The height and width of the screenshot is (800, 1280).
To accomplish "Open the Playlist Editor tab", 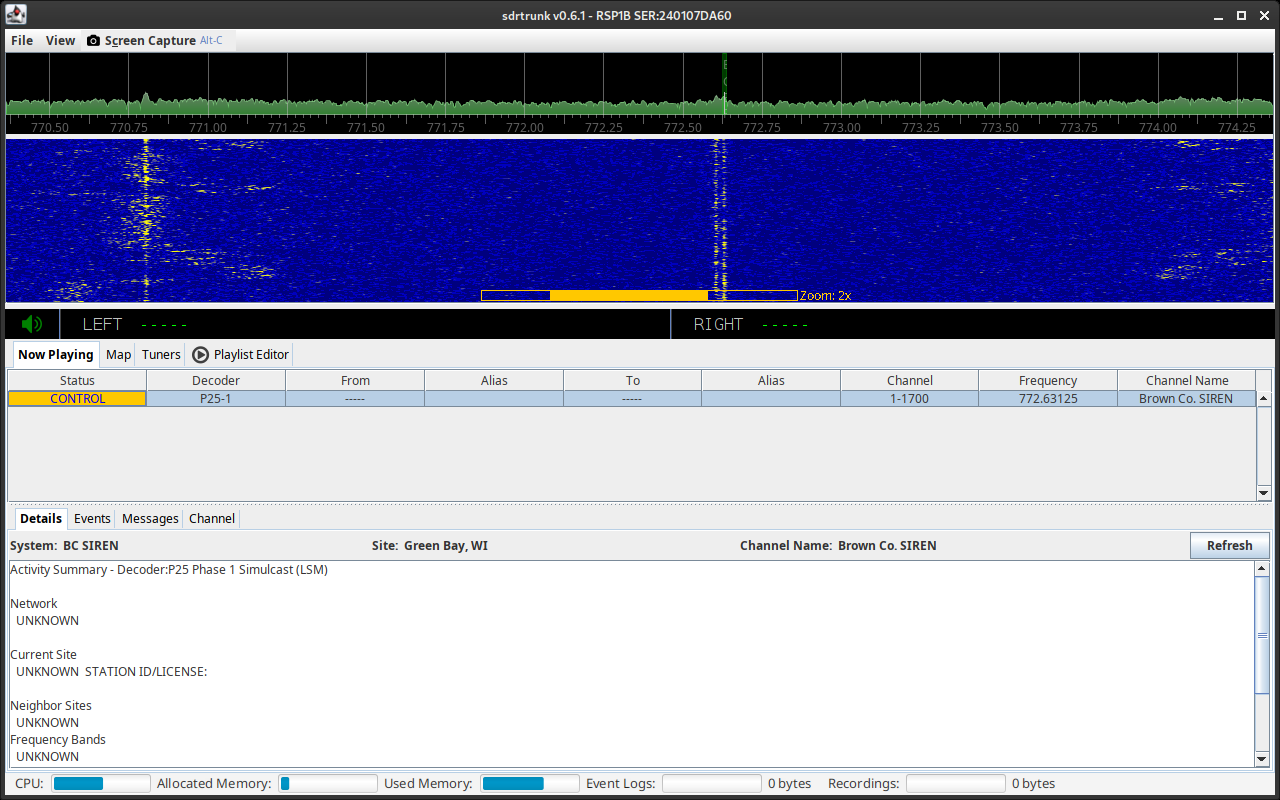I will click(240, 354).
